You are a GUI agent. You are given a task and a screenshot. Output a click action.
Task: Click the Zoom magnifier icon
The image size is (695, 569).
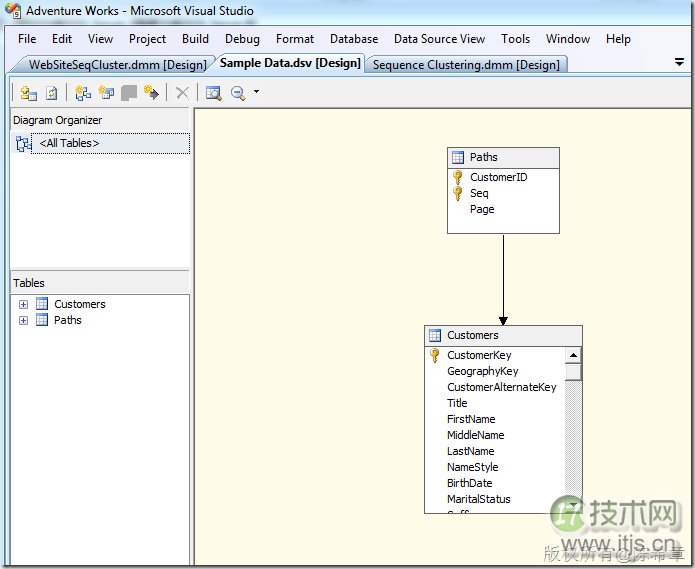[x=238, y=93]
